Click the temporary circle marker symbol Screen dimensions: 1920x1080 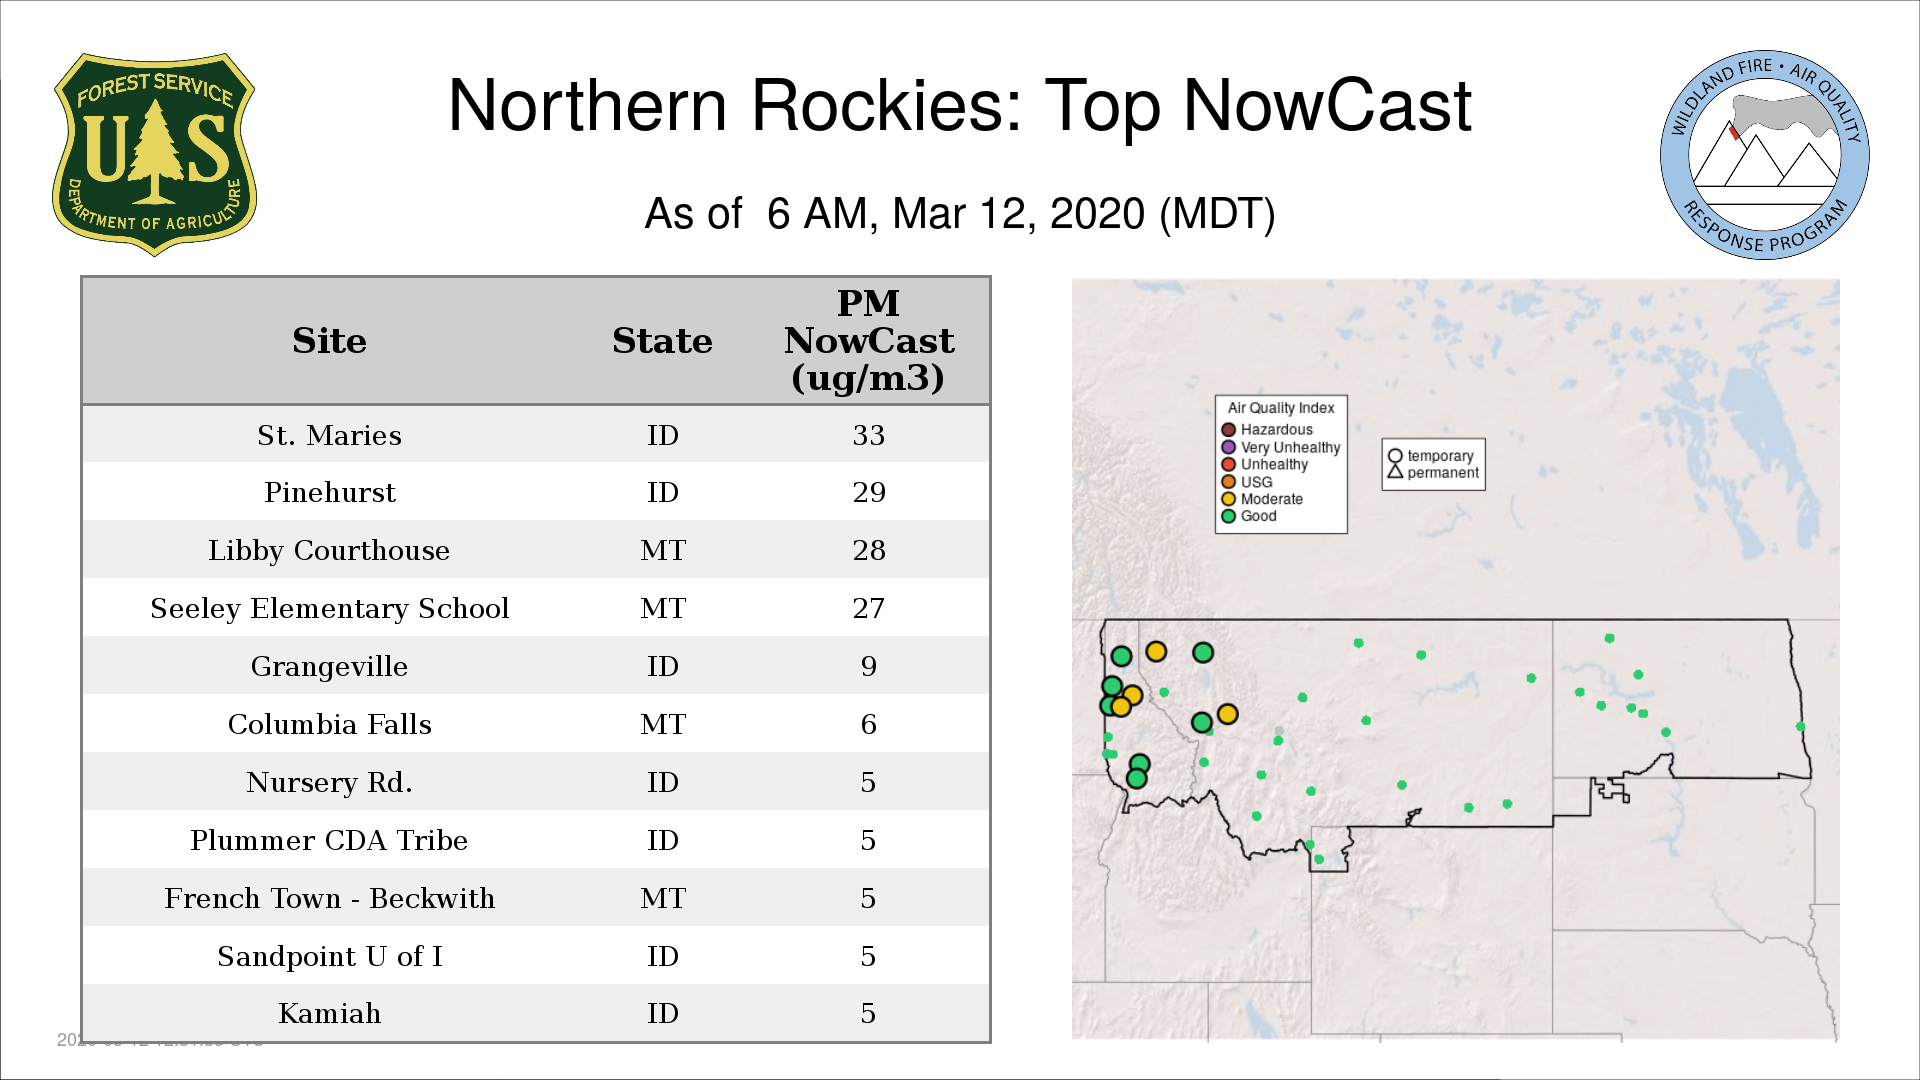1395,456
